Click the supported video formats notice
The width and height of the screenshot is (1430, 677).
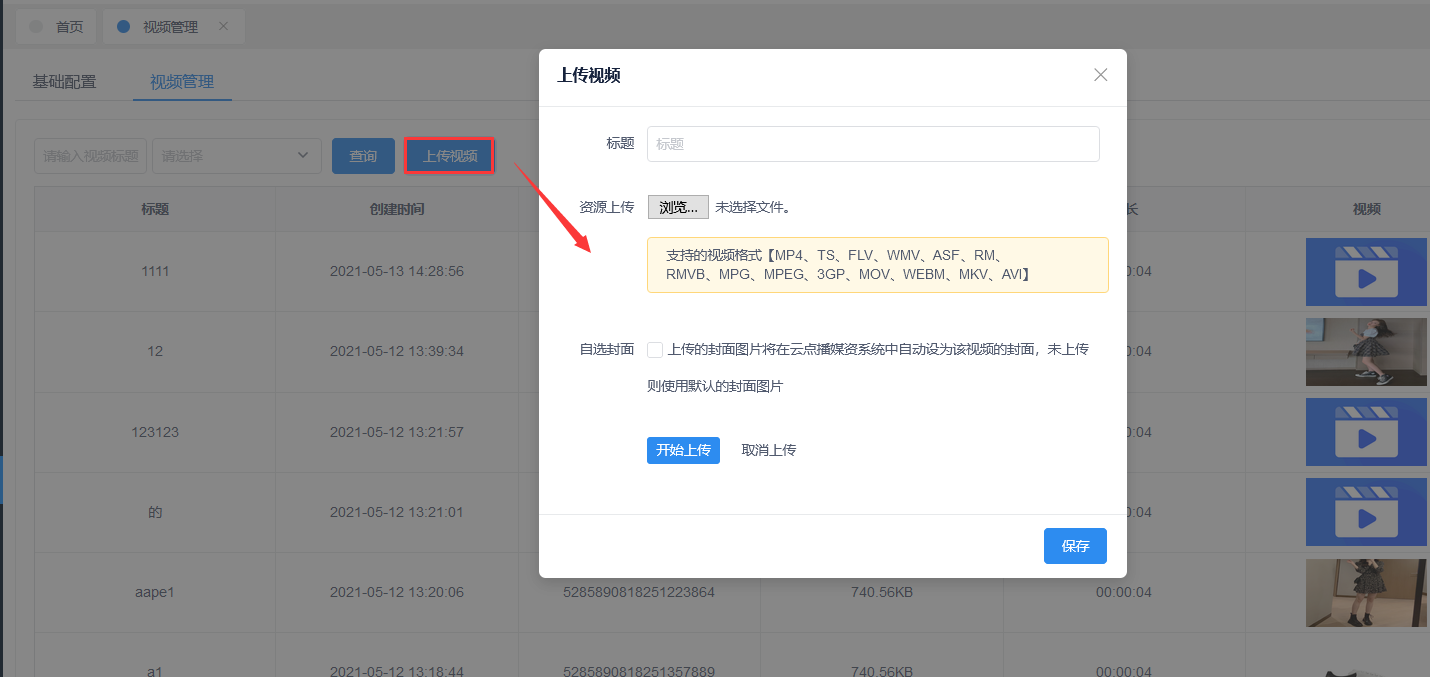click(878, 265)
